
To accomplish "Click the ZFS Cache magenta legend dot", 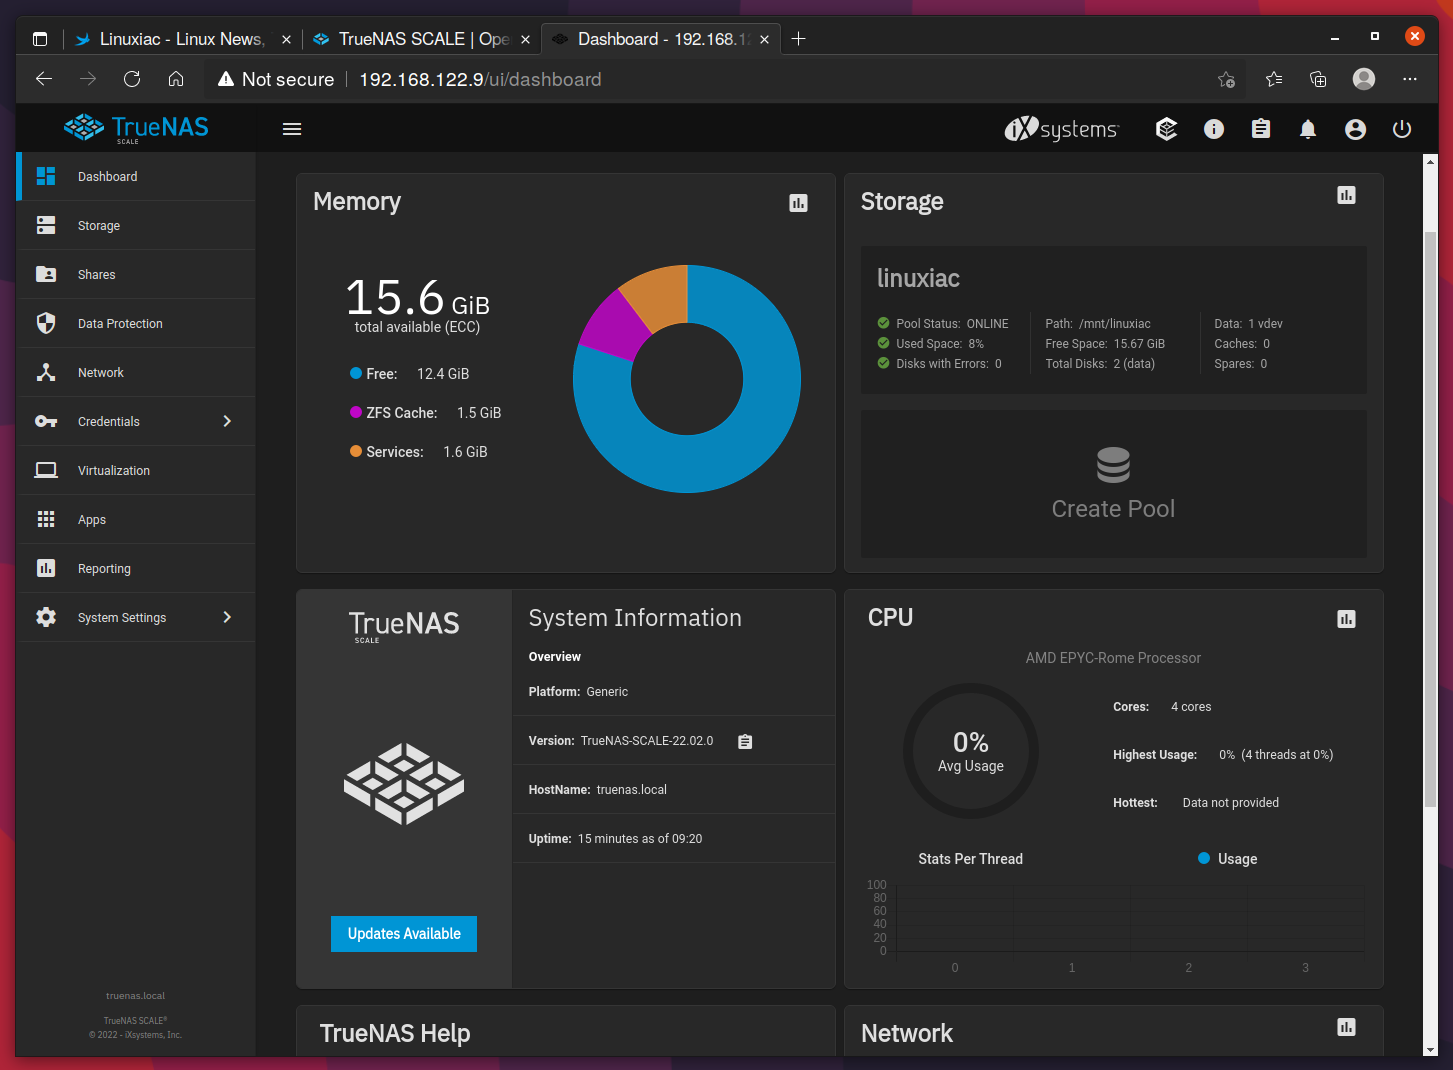I will [x=356, y=412].
